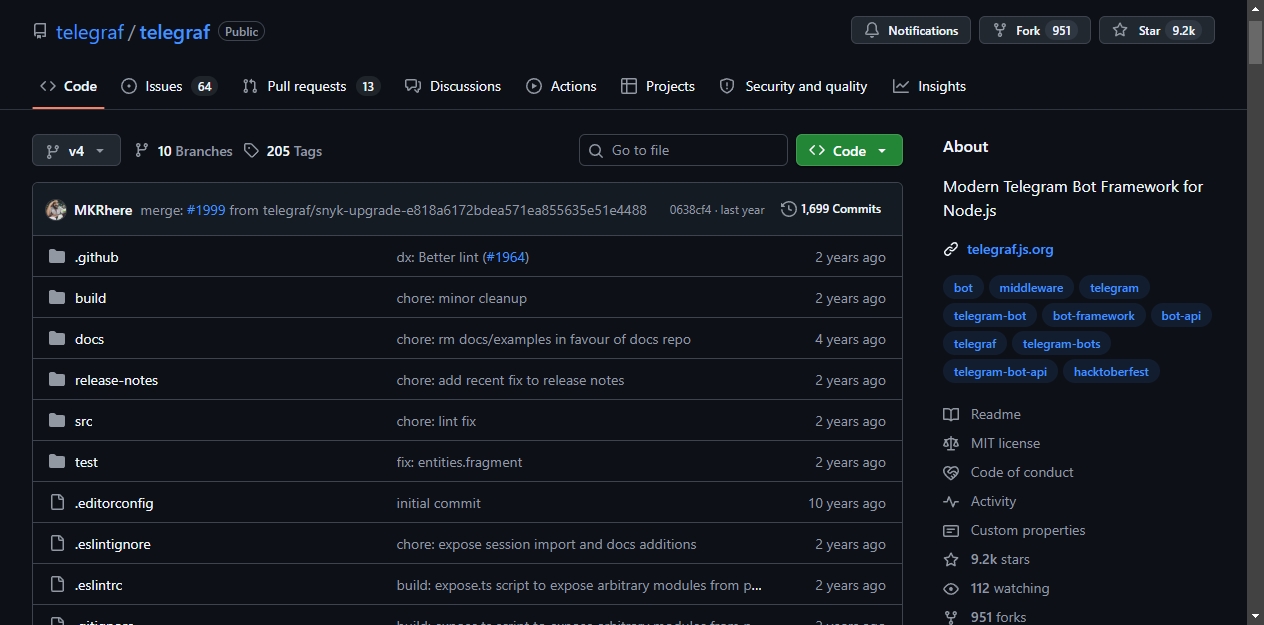Click the repository icon before telegraf
Screen dimensions: 1264x625
(40, 31)
